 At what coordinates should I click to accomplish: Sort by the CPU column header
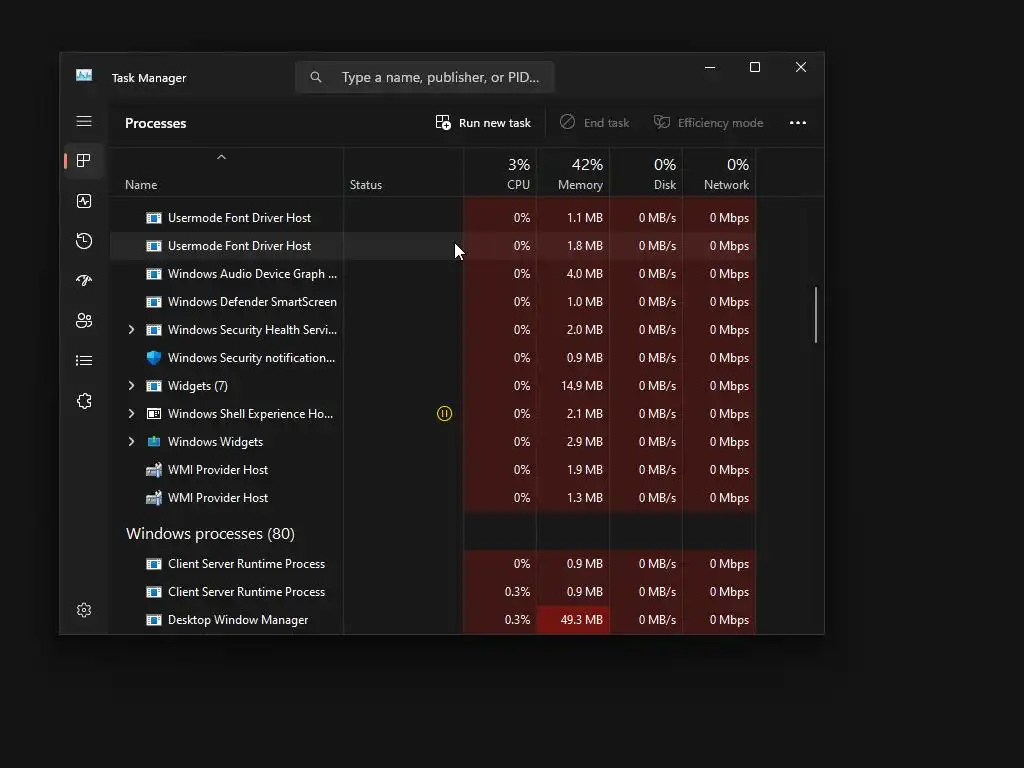(x=500, y=172)
